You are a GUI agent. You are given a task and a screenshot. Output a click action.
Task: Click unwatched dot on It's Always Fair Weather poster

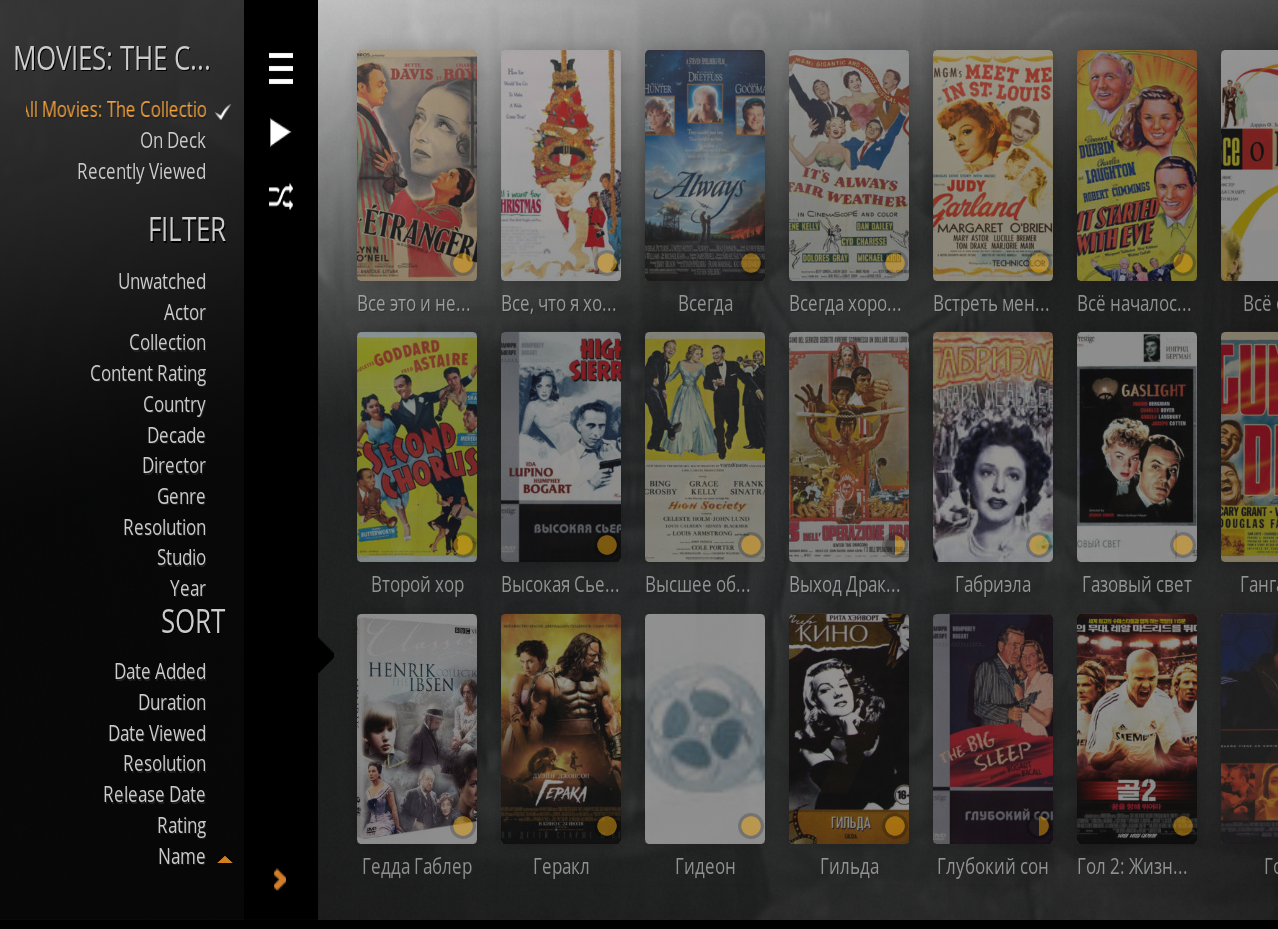pyautogui.click(x=895, y=263)
